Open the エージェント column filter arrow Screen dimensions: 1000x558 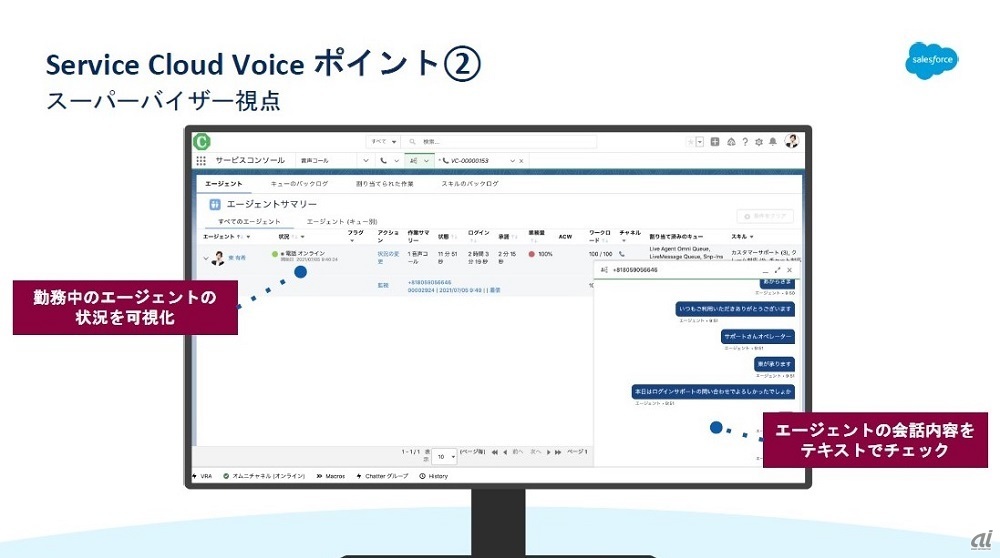[248, 237]
